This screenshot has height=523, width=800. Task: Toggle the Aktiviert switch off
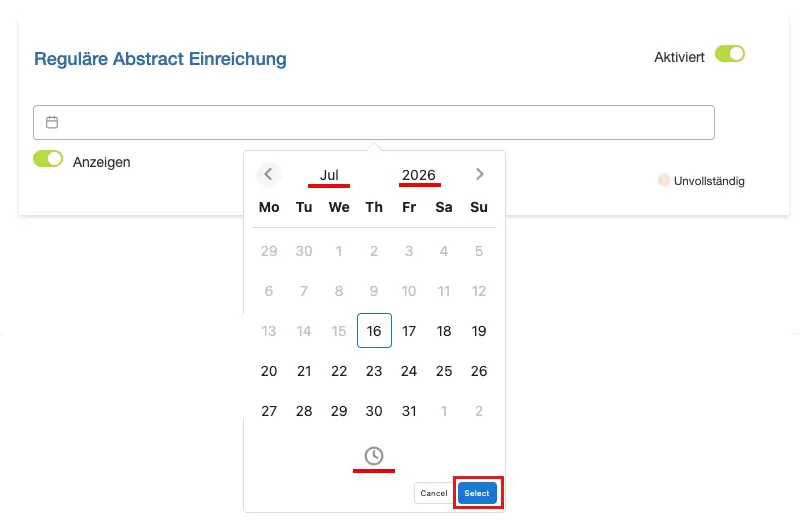point(730,54)
